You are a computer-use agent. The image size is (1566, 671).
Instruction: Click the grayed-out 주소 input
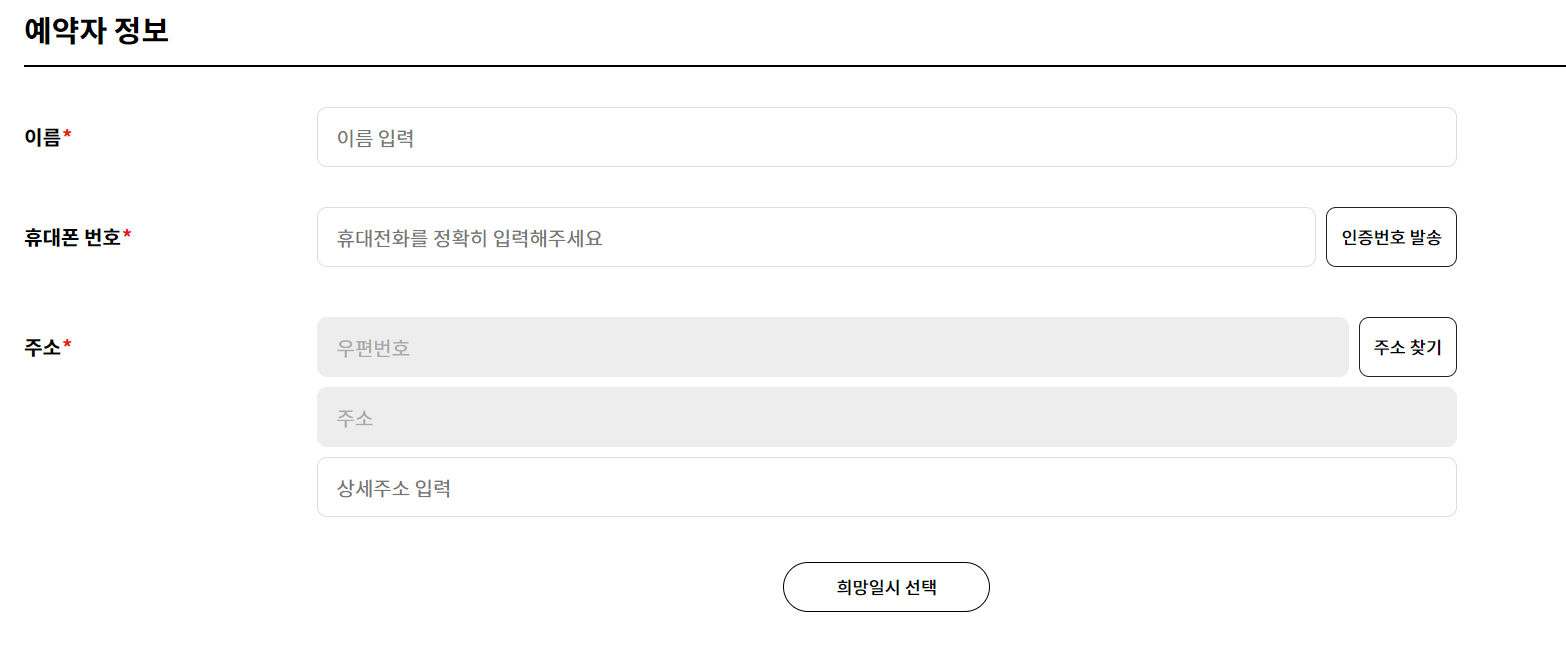[886, 417]
